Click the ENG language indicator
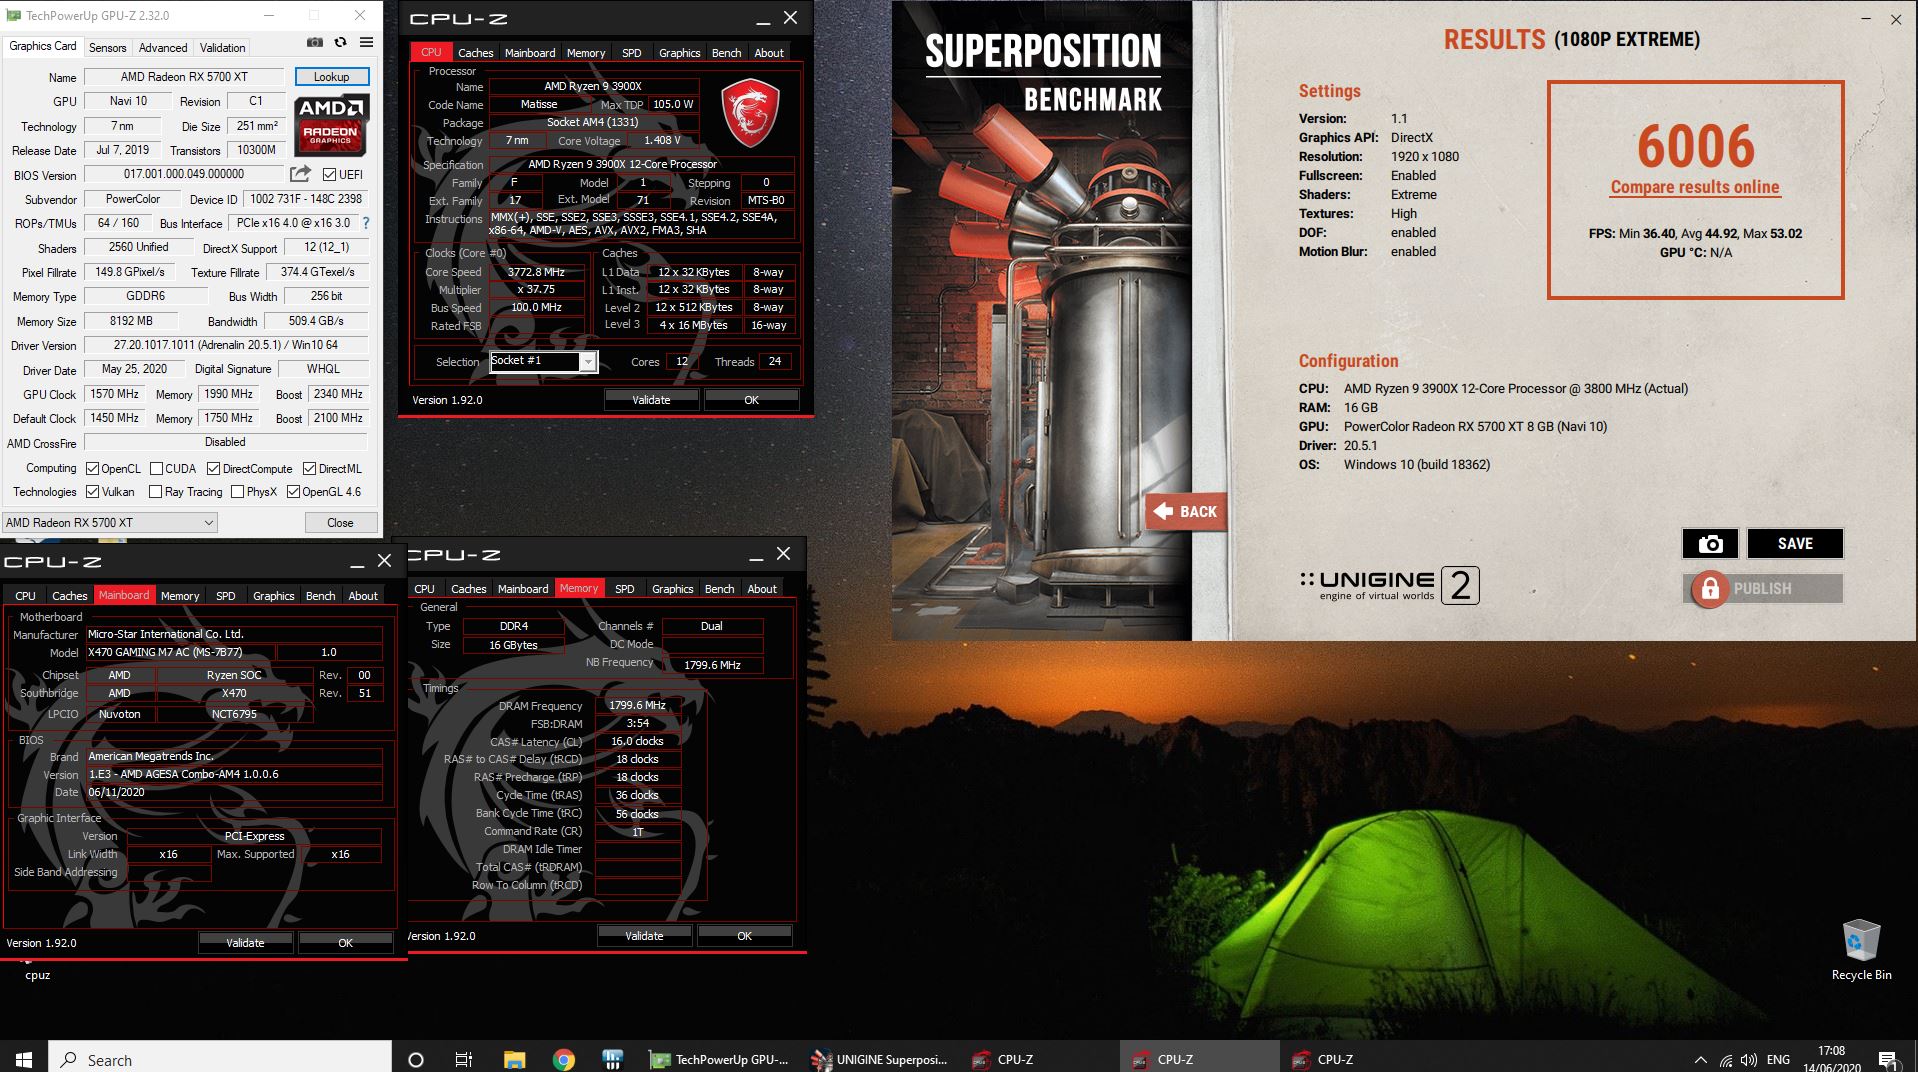Viewport: 1918px width, 1072px height. [1778, 1060]
